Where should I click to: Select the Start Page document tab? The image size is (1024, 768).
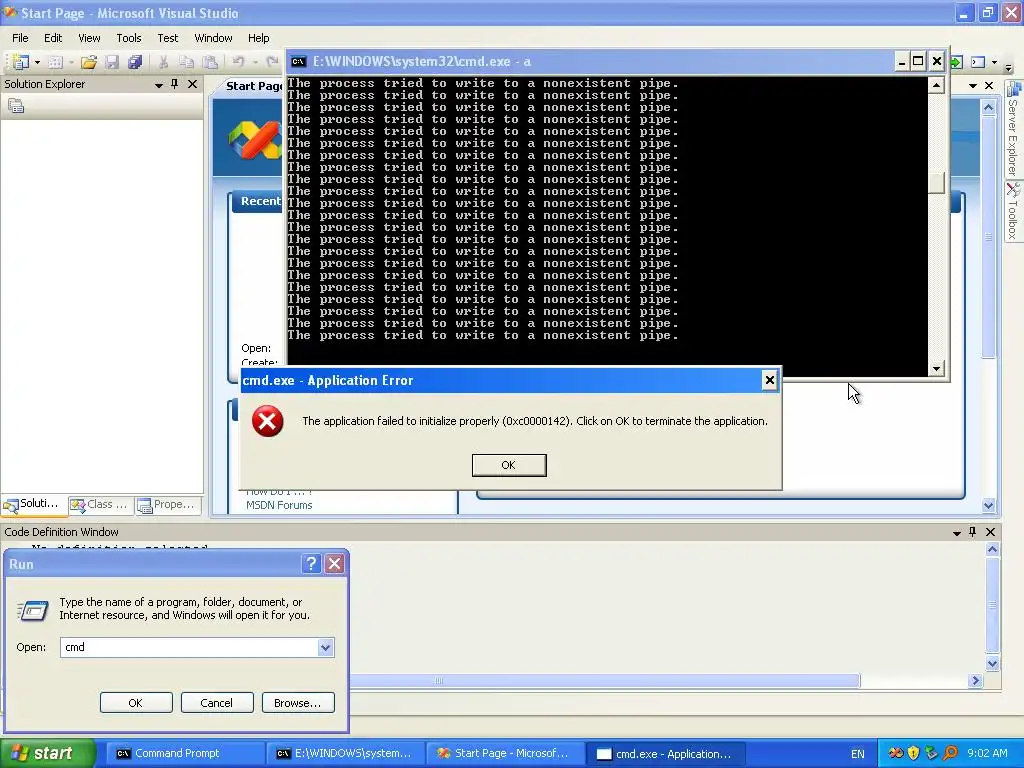253,86
